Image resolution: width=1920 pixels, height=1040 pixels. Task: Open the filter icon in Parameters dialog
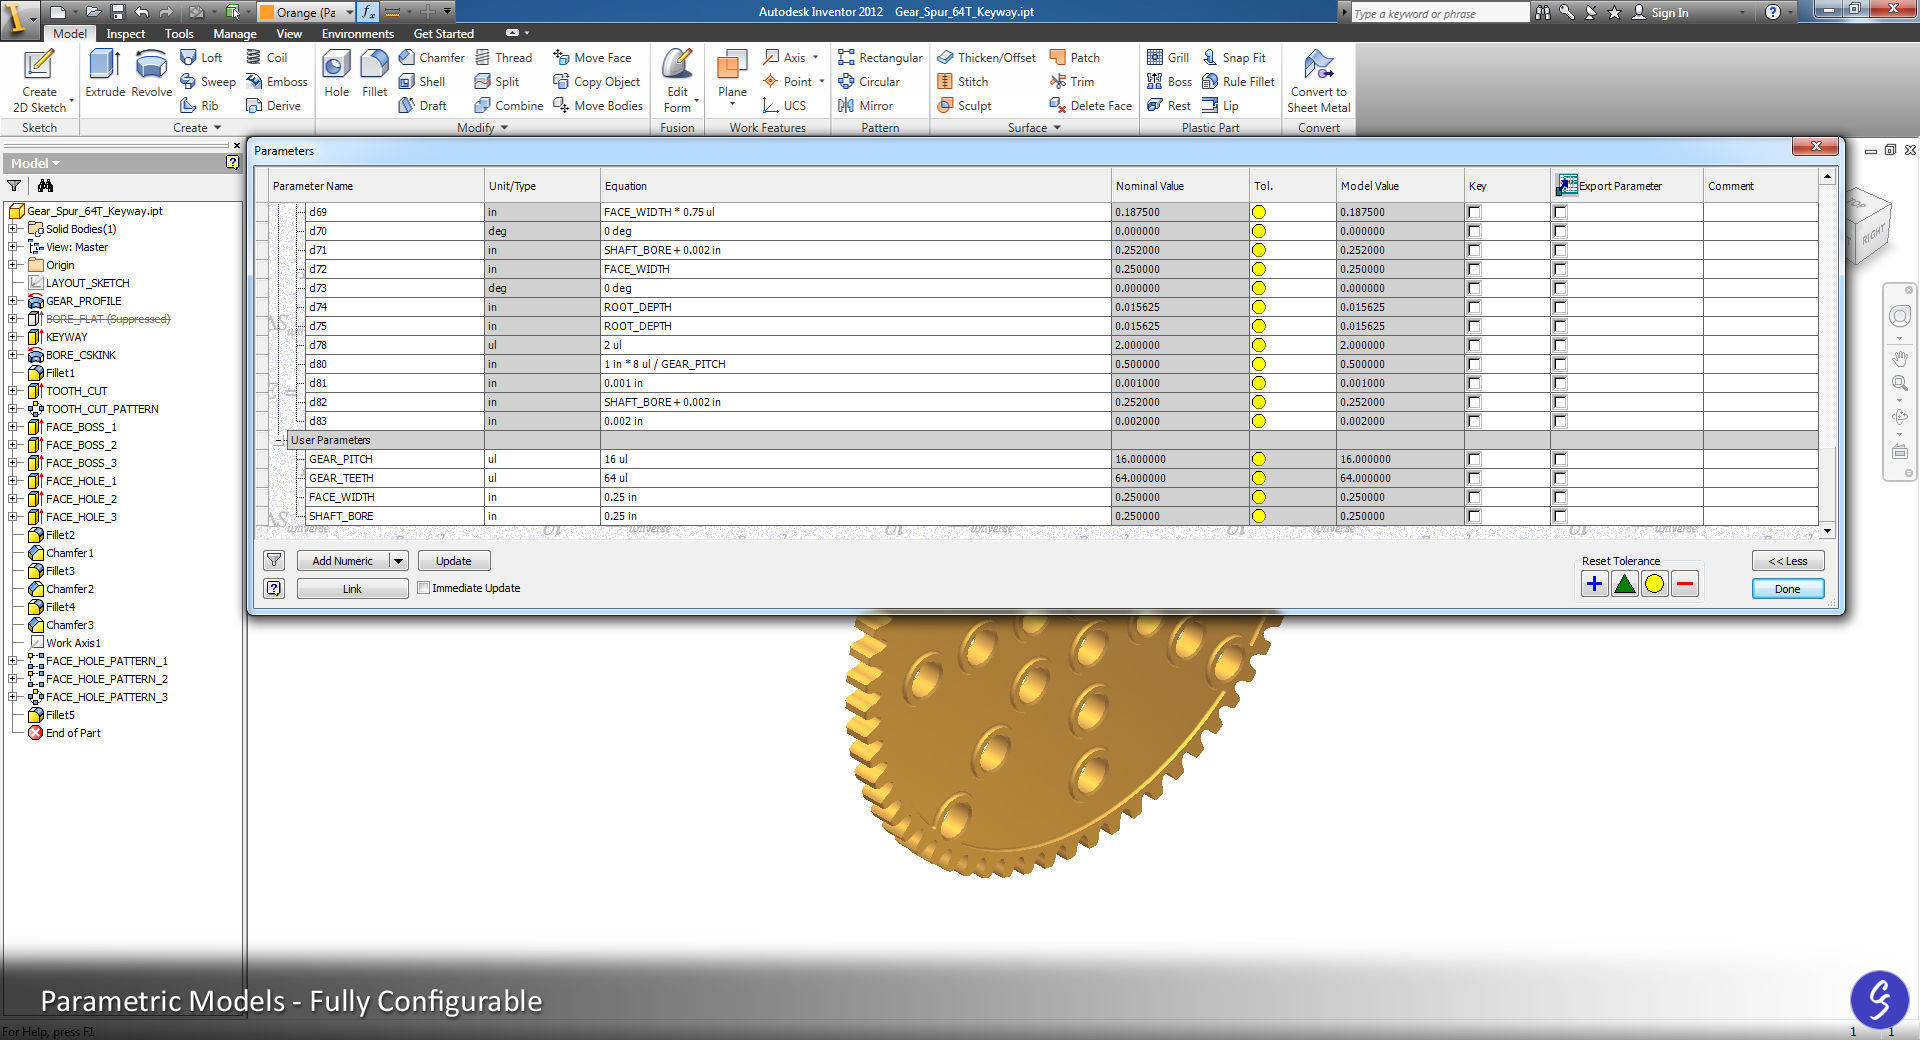click(x=274, y=561)
